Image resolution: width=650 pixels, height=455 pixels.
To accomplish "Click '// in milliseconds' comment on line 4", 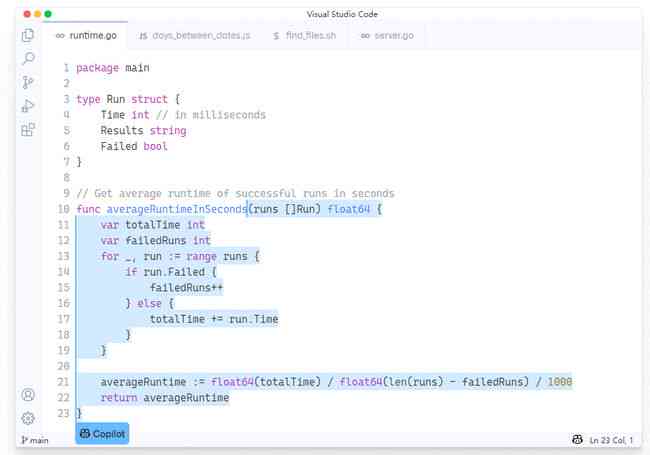I will click(211, 115).
